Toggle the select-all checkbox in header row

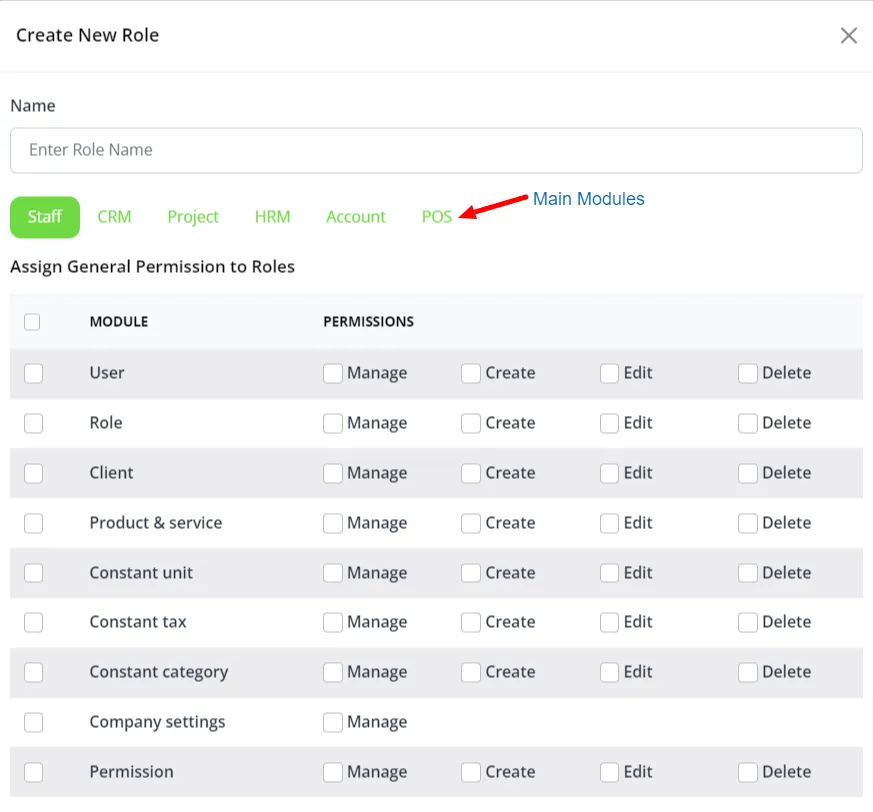tap(32, 322)
